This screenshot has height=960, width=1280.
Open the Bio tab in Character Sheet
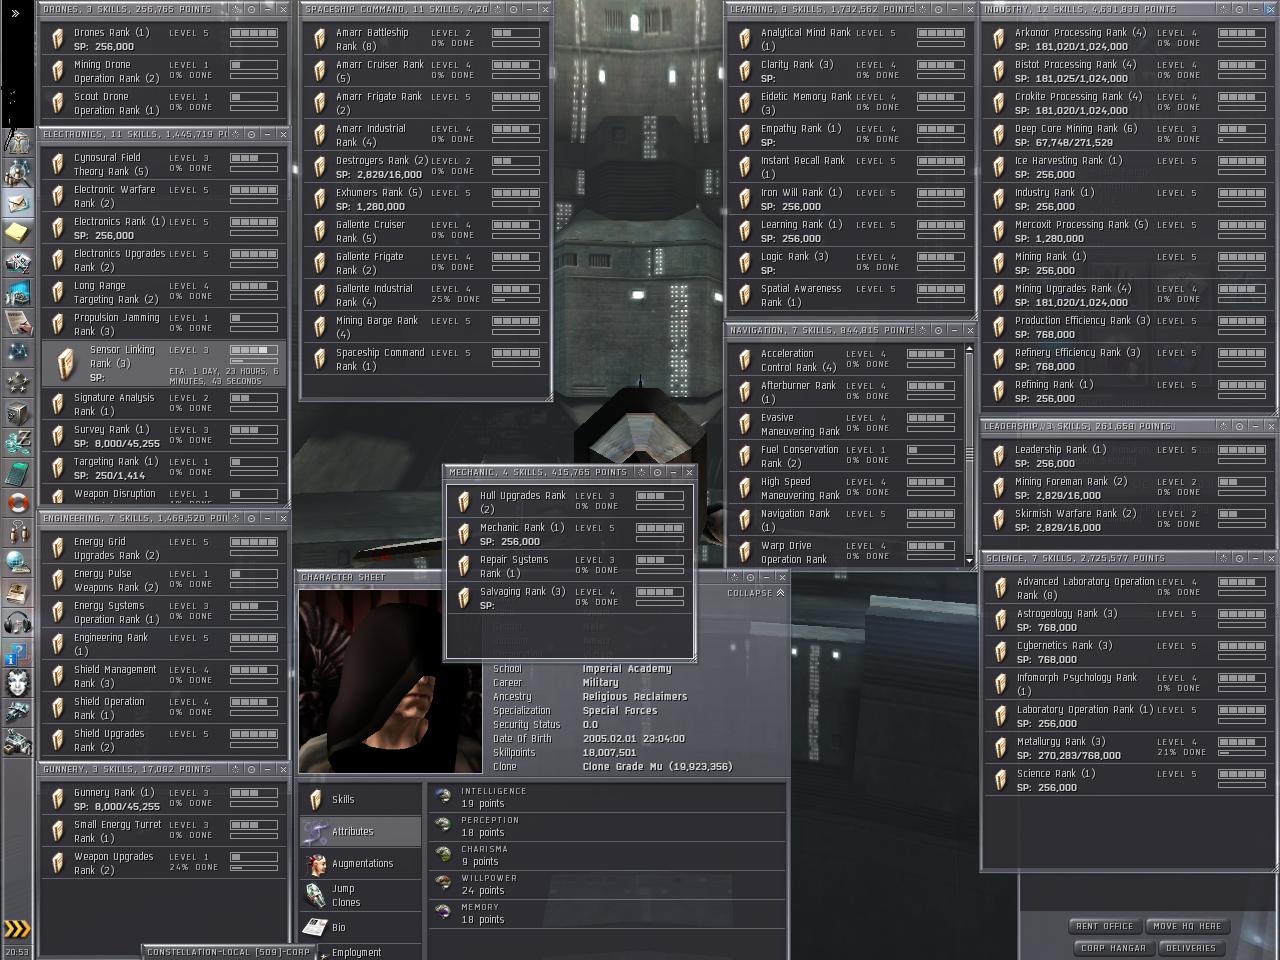[x=360, y=928]
